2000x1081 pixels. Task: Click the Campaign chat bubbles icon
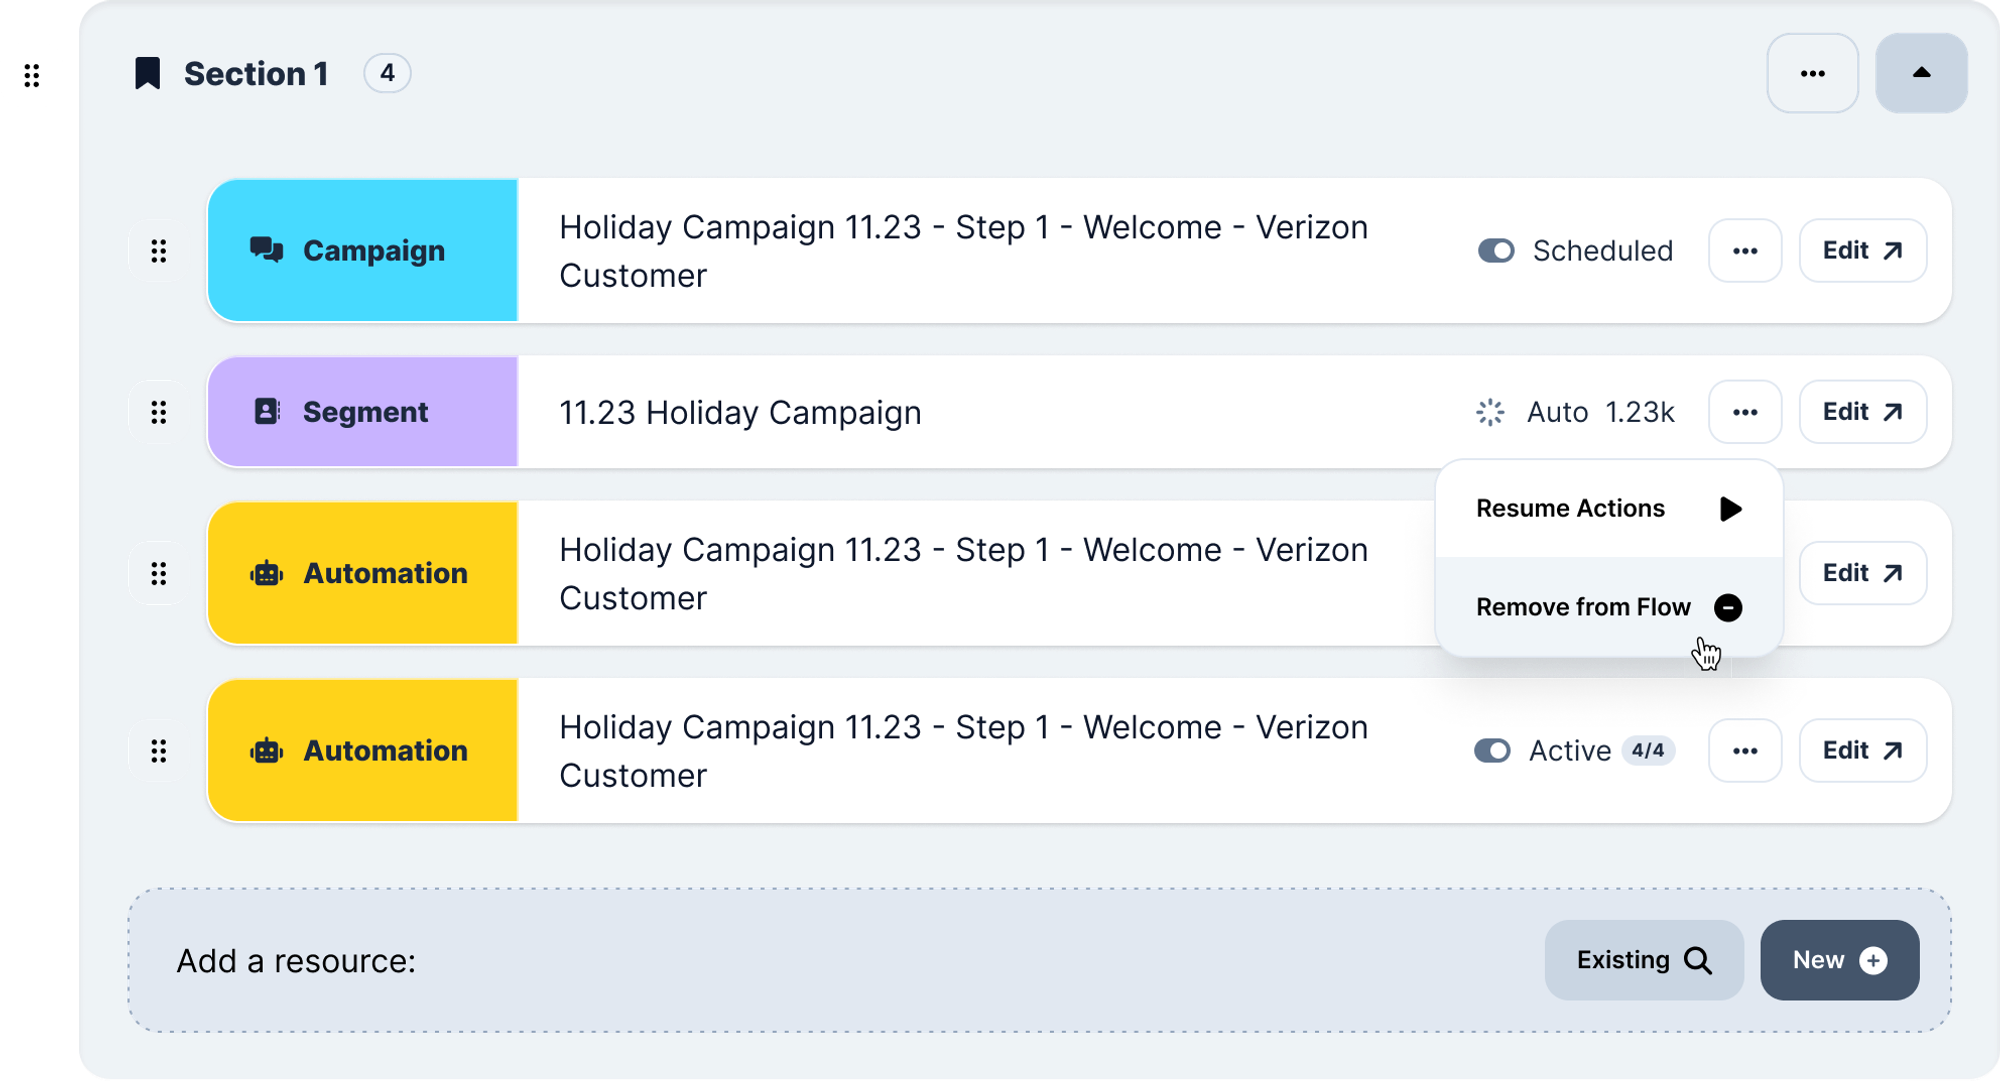tap(266, 250)
